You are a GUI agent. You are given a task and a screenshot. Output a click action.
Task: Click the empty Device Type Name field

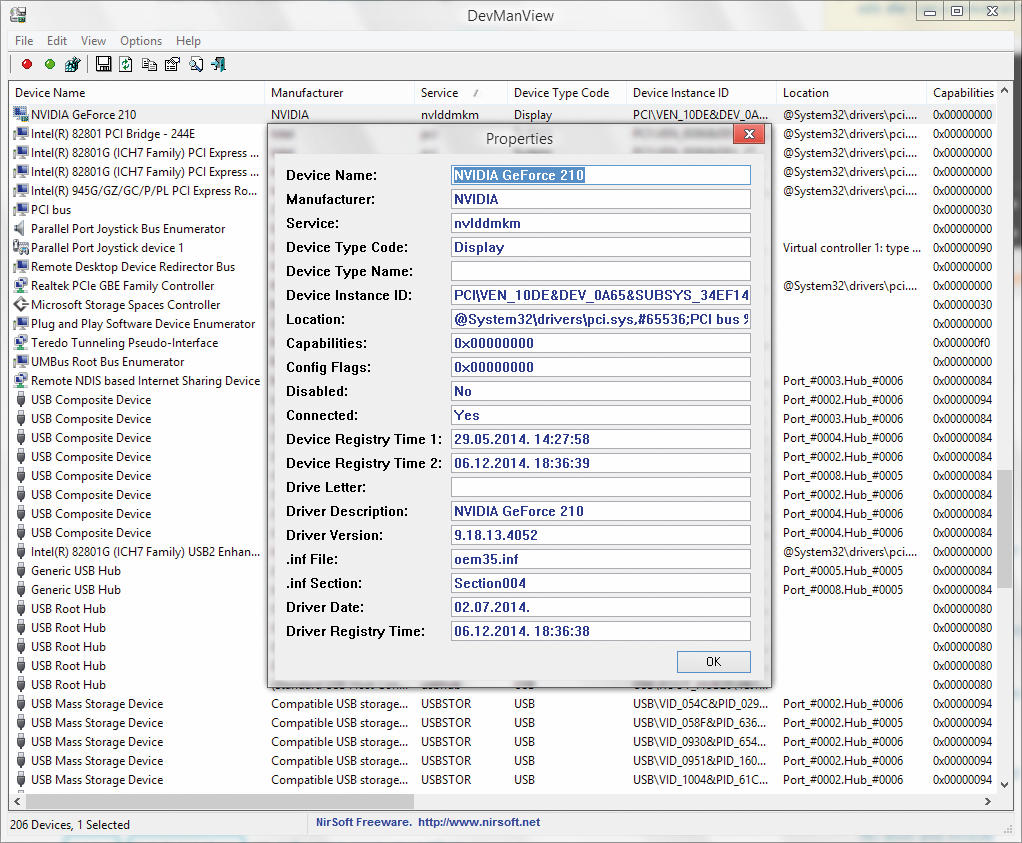600,271
